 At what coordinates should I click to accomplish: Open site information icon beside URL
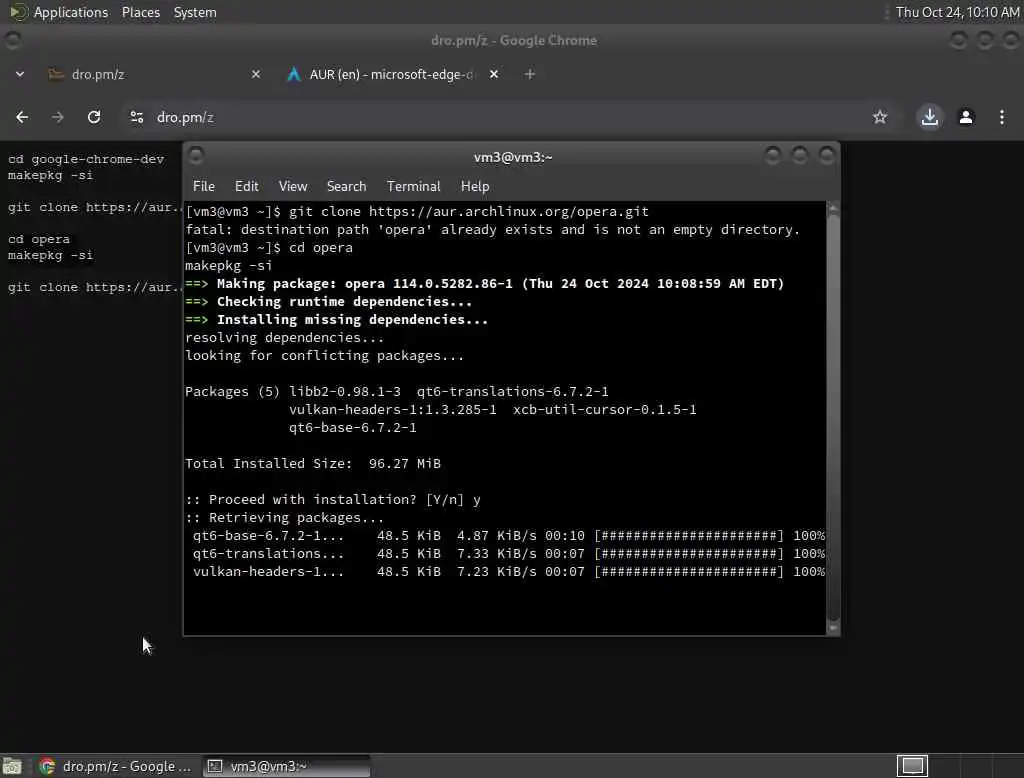point(136,117)
